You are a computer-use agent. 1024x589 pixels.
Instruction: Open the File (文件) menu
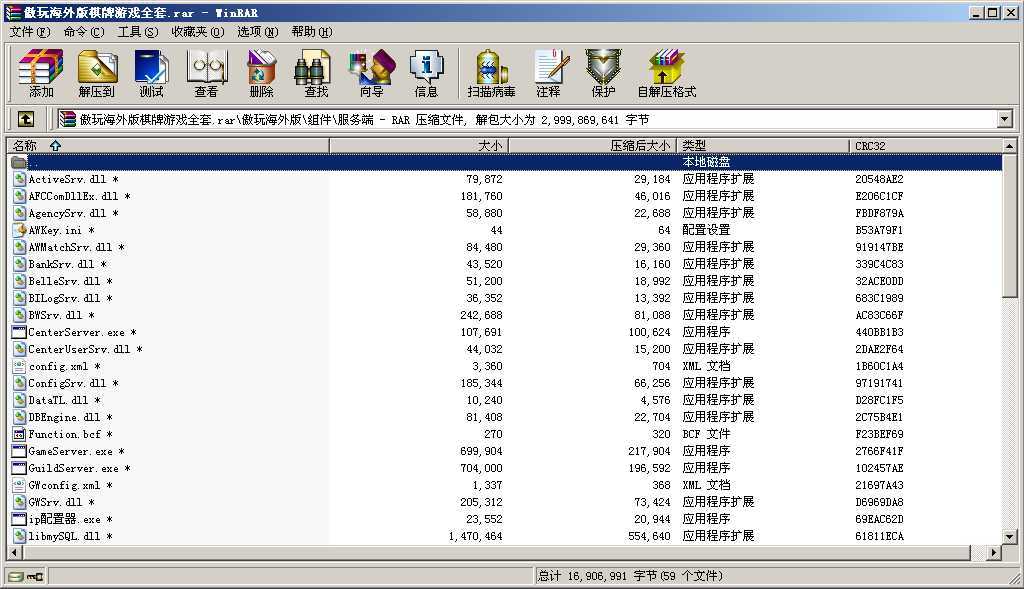click(x=30, y=32)
